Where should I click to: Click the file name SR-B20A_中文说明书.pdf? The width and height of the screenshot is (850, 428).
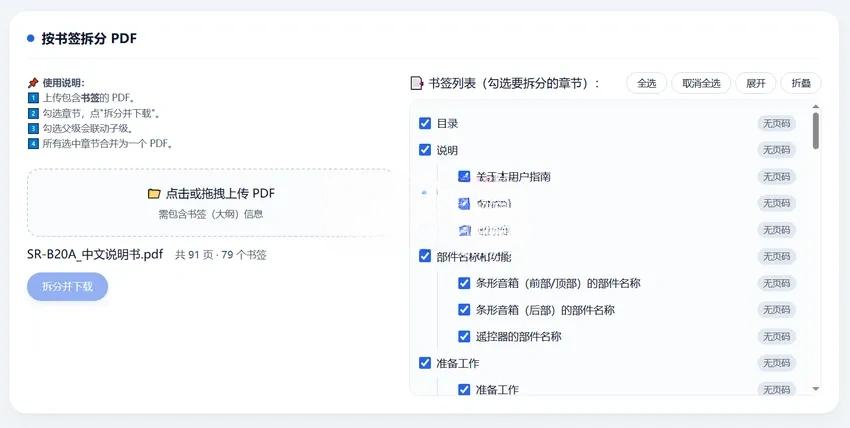(95, 255)
